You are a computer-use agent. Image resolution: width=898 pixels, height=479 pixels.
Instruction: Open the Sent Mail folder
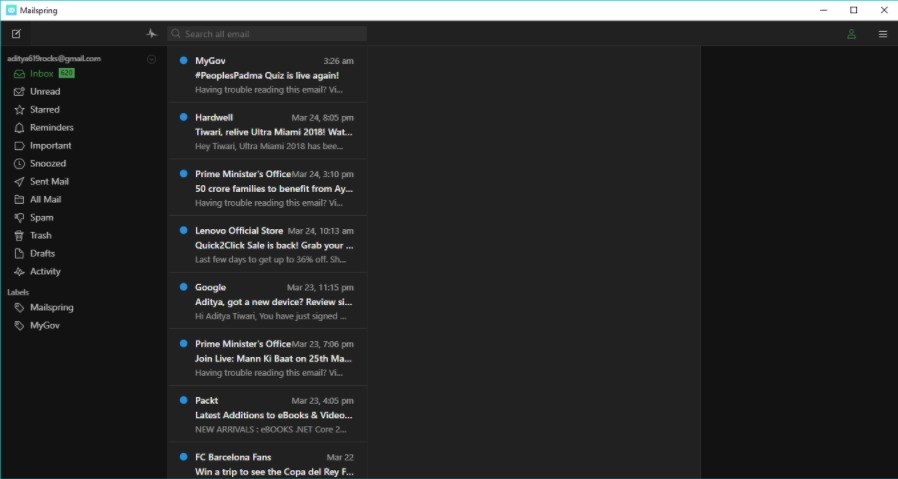[49, 182]
